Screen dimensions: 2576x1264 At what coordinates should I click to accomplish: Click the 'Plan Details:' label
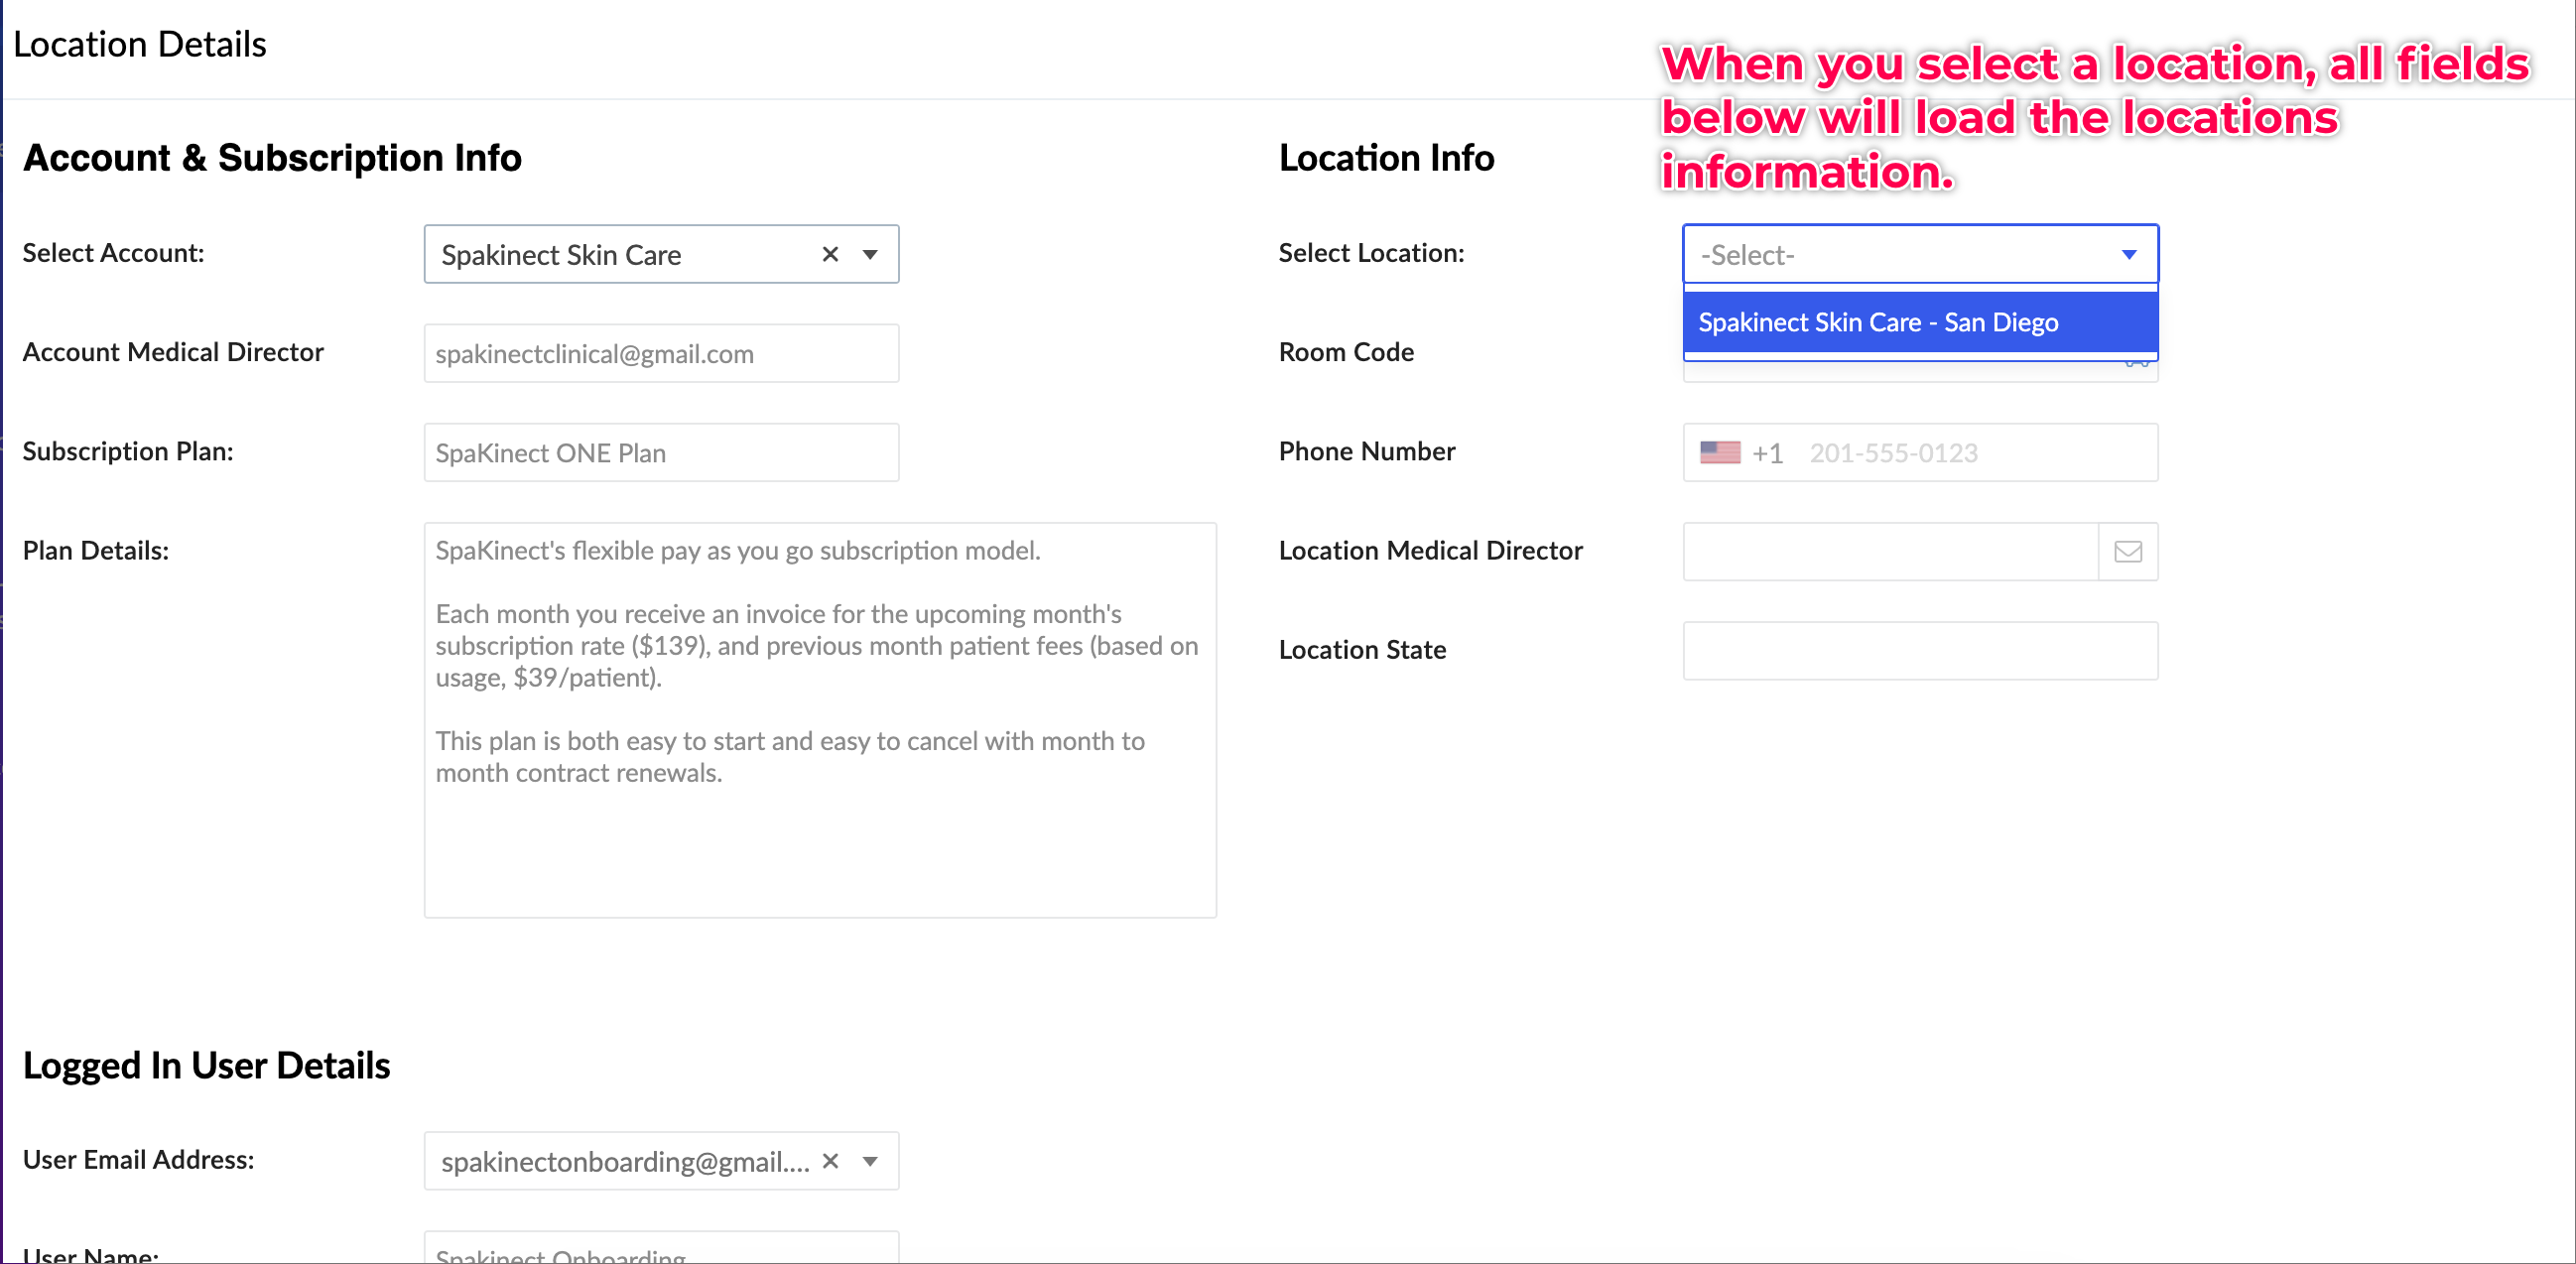(96, 550)
